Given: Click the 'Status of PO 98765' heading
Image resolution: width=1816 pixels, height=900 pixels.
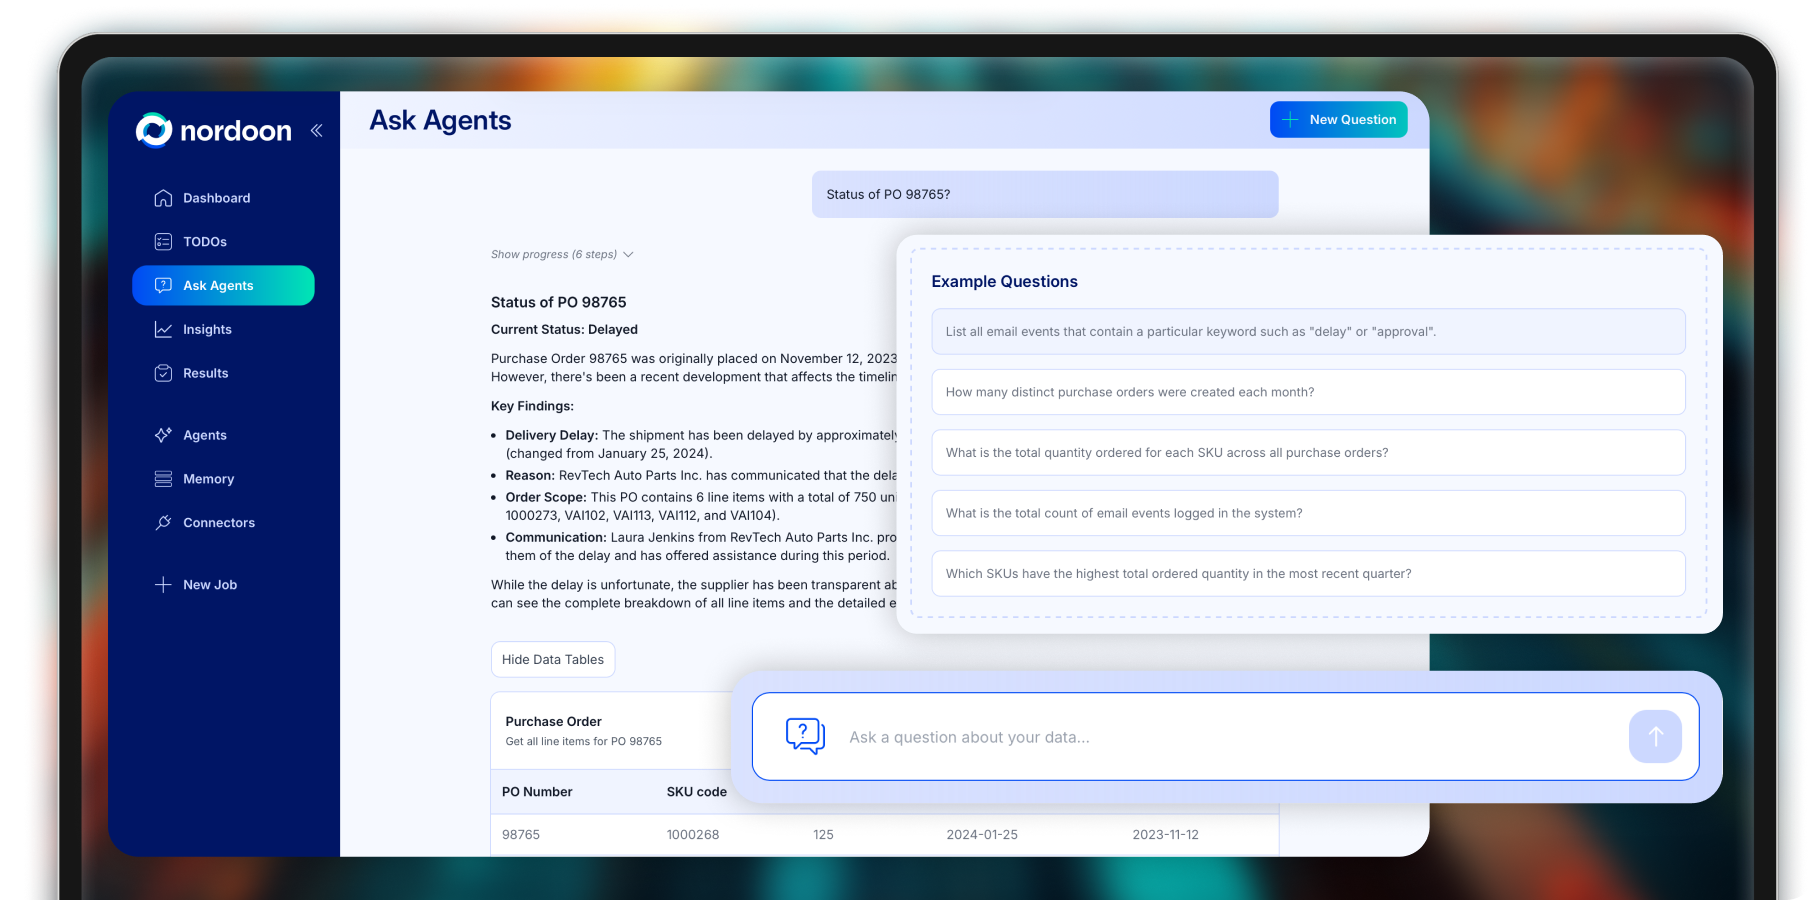Looking at the screenshot, I should click(x=559, y=302).
